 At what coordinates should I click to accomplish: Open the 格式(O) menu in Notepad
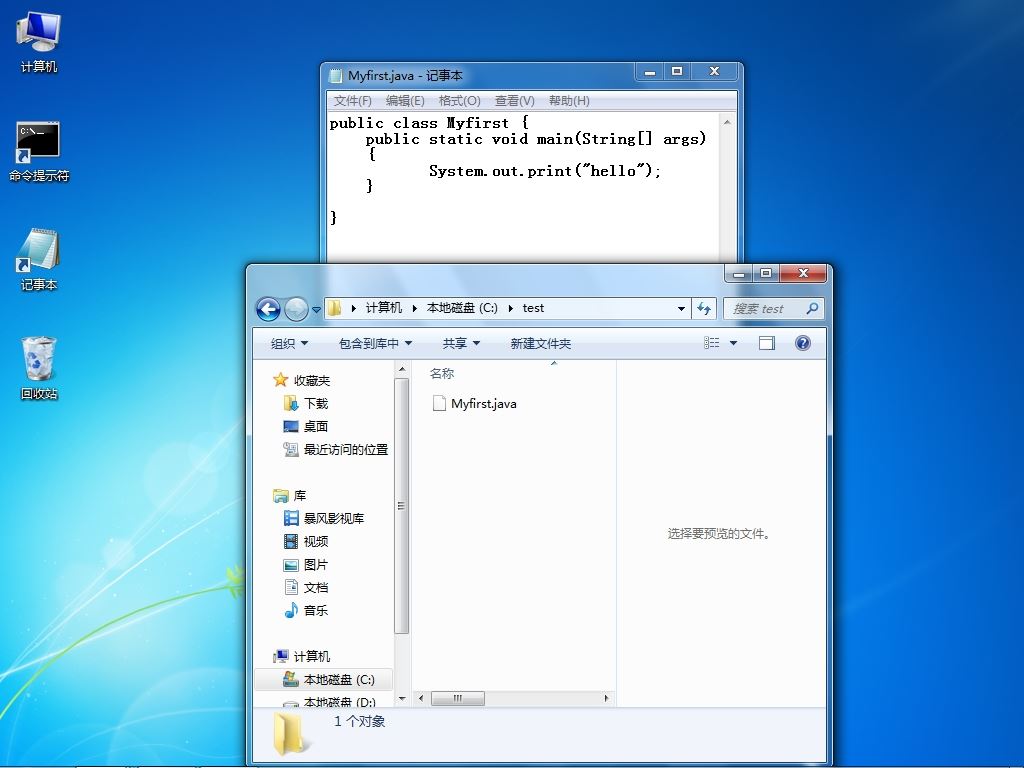click(x=459, y=101)
